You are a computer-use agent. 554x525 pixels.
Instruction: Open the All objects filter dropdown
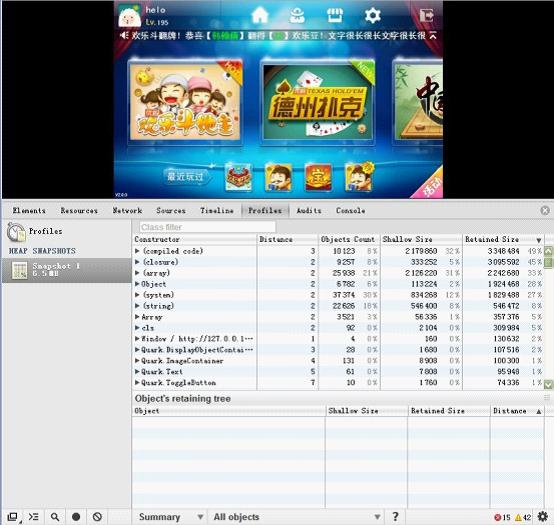pos(296,517)
